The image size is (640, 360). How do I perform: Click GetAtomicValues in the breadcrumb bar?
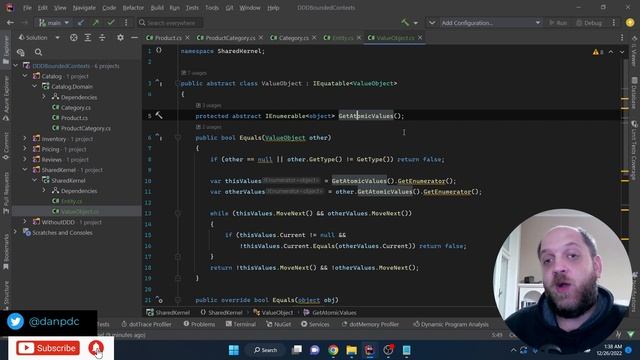[330, 313]
